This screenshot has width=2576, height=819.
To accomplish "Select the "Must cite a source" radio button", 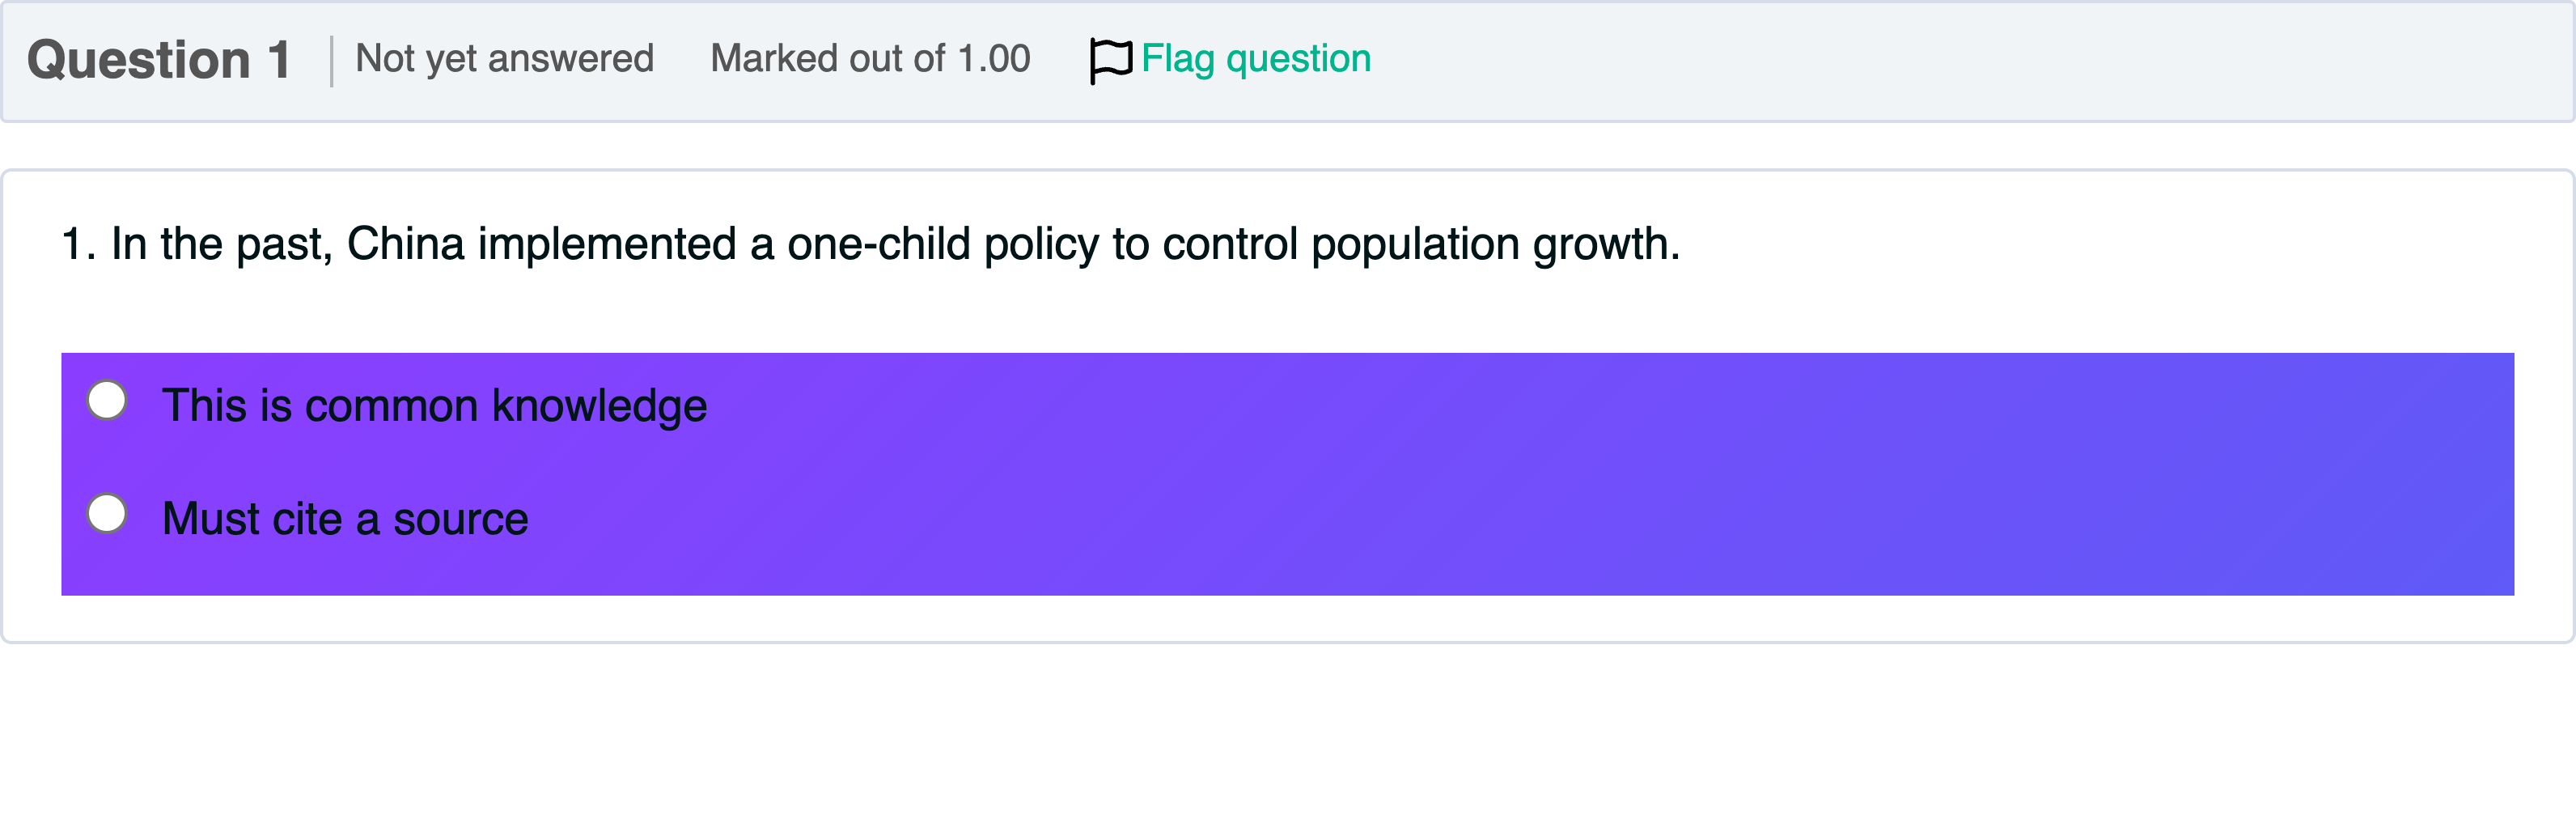I will tap(107, 514).
